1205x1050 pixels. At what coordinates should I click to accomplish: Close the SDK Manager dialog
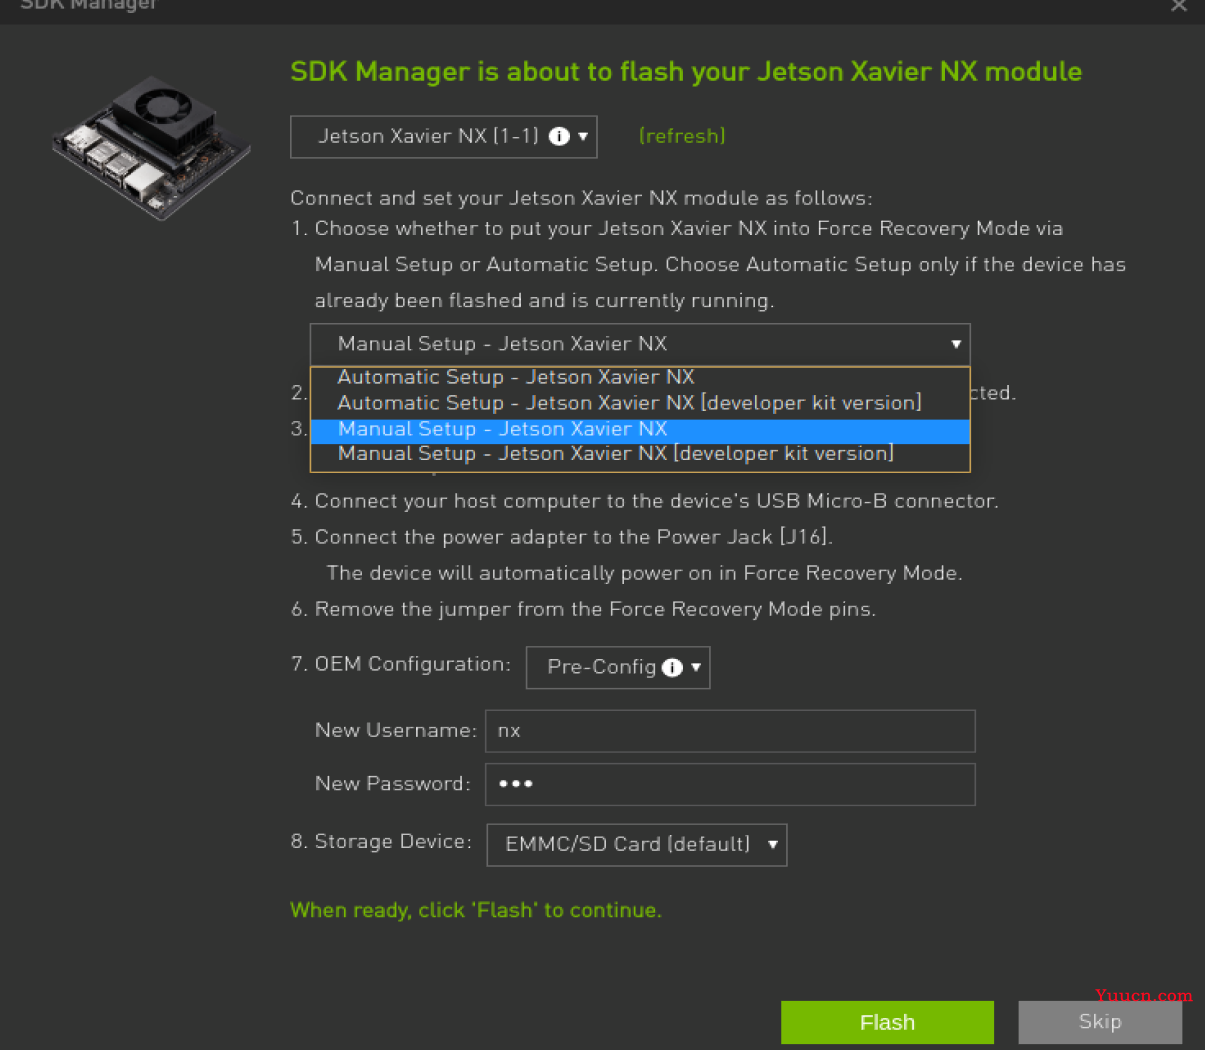coord(1179,6)
